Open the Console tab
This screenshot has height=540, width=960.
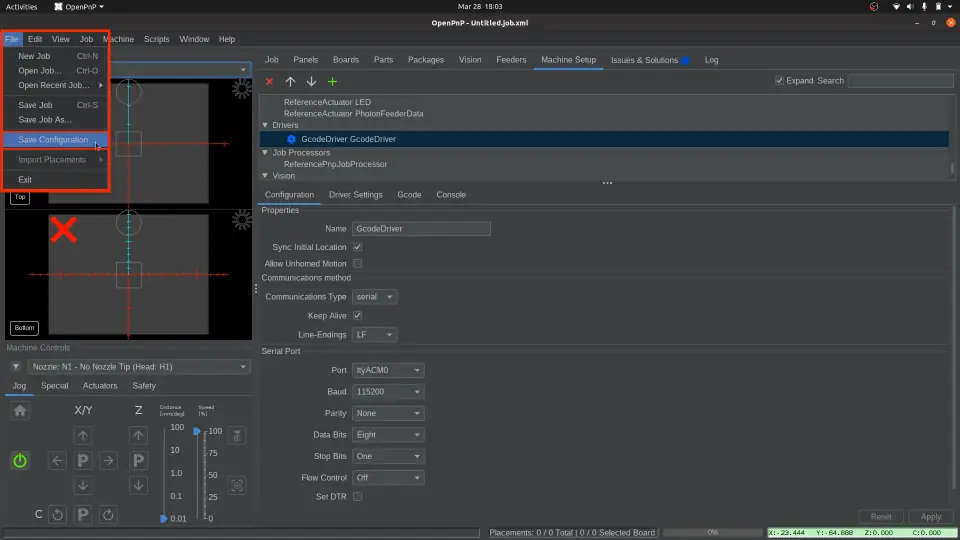(x=451, y=195)
